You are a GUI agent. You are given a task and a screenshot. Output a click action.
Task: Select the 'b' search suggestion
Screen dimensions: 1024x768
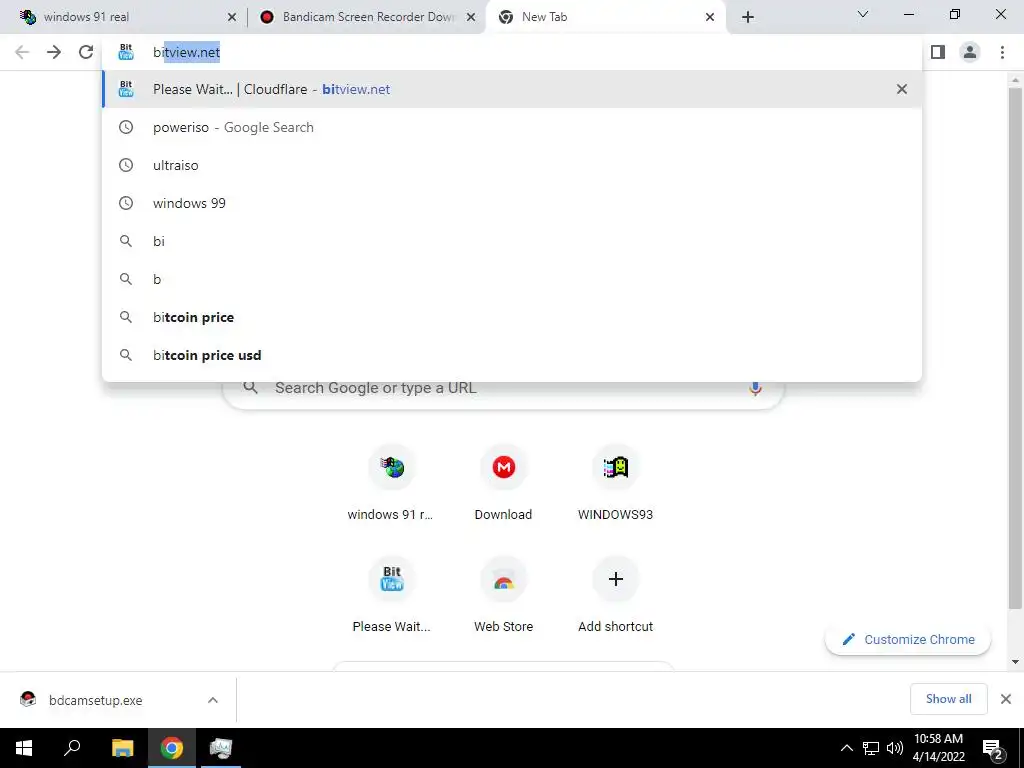coord(512,279)
